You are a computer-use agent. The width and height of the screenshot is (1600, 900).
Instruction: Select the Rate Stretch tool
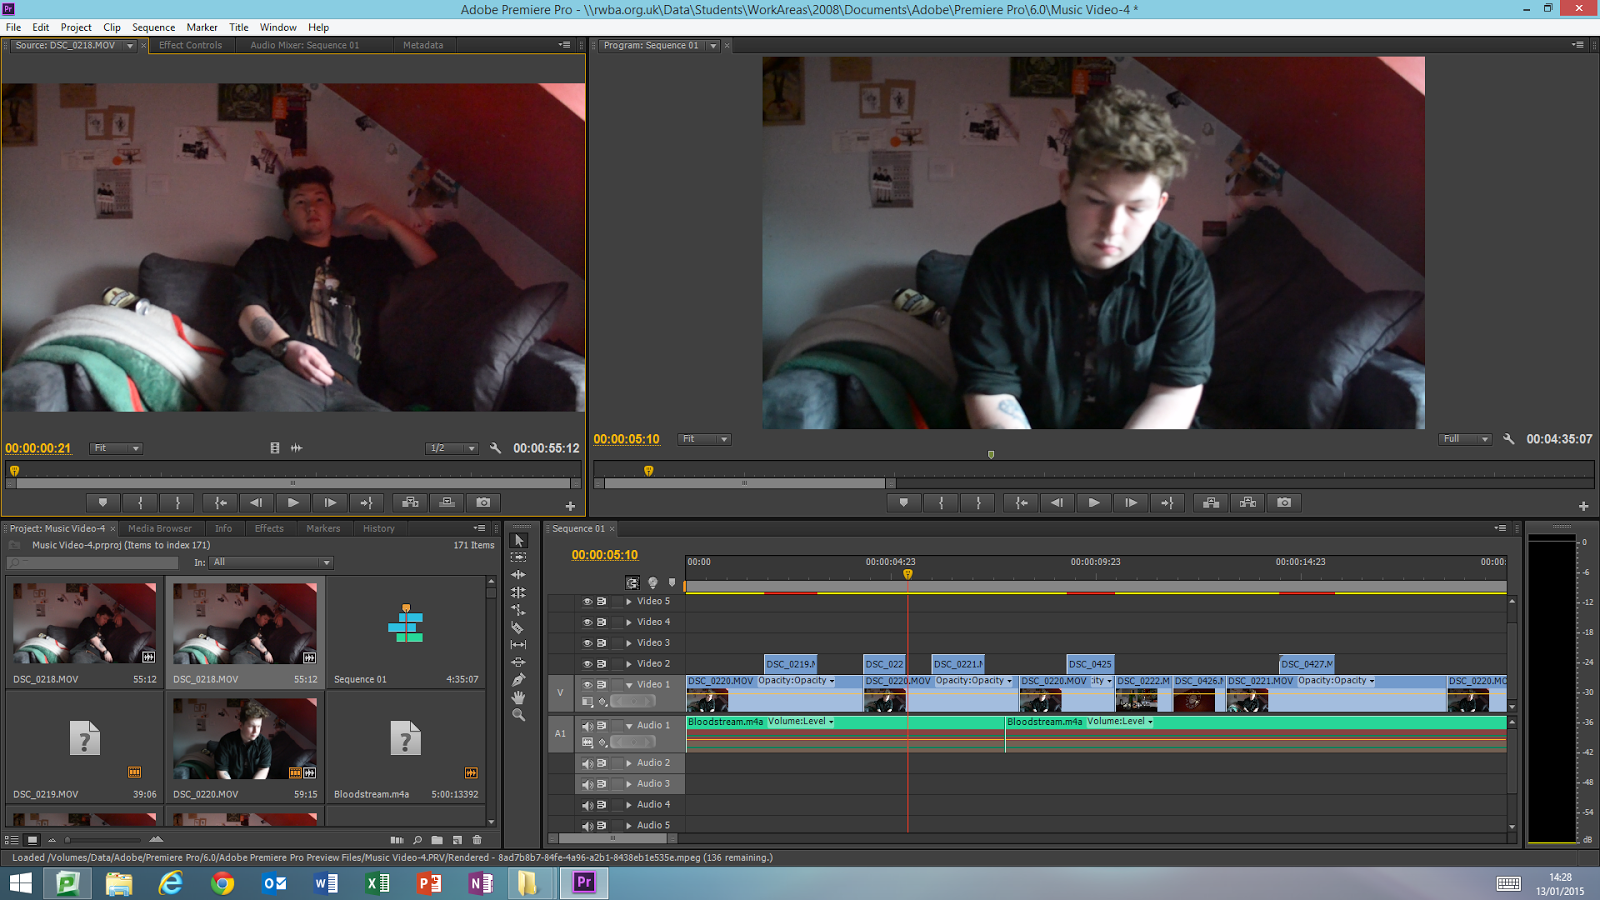click(x=518, y=610)
